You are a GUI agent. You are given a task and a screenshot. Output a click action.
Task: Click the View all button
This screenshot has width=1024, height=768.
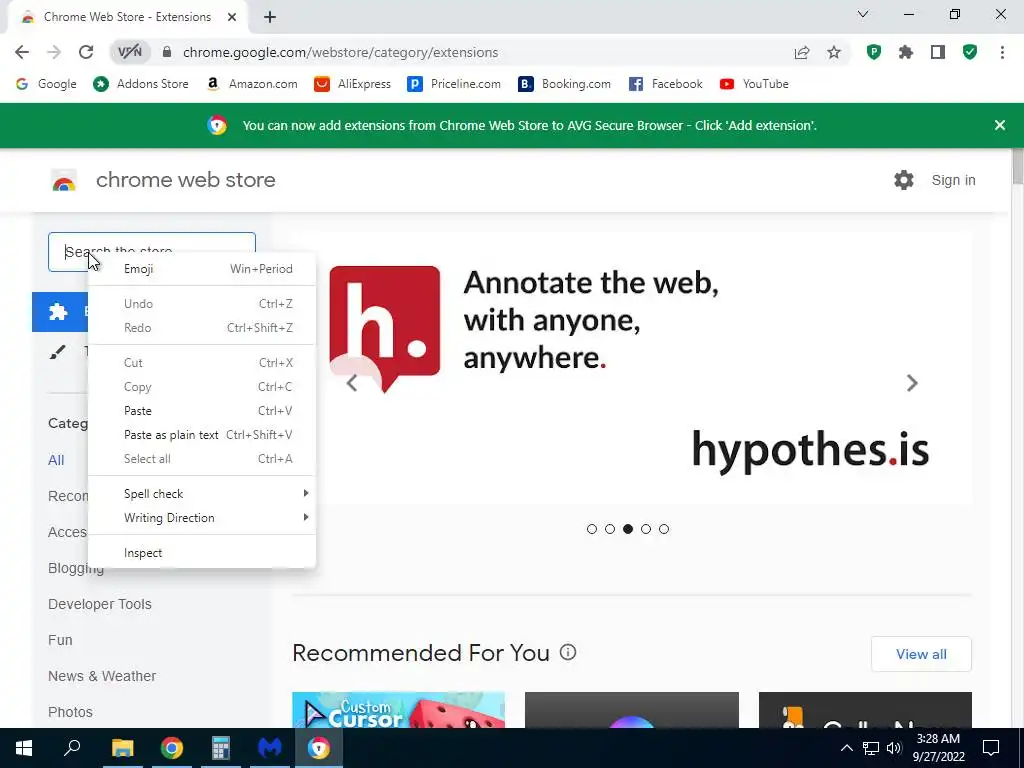pyautogui.click(x=921, y=654)
